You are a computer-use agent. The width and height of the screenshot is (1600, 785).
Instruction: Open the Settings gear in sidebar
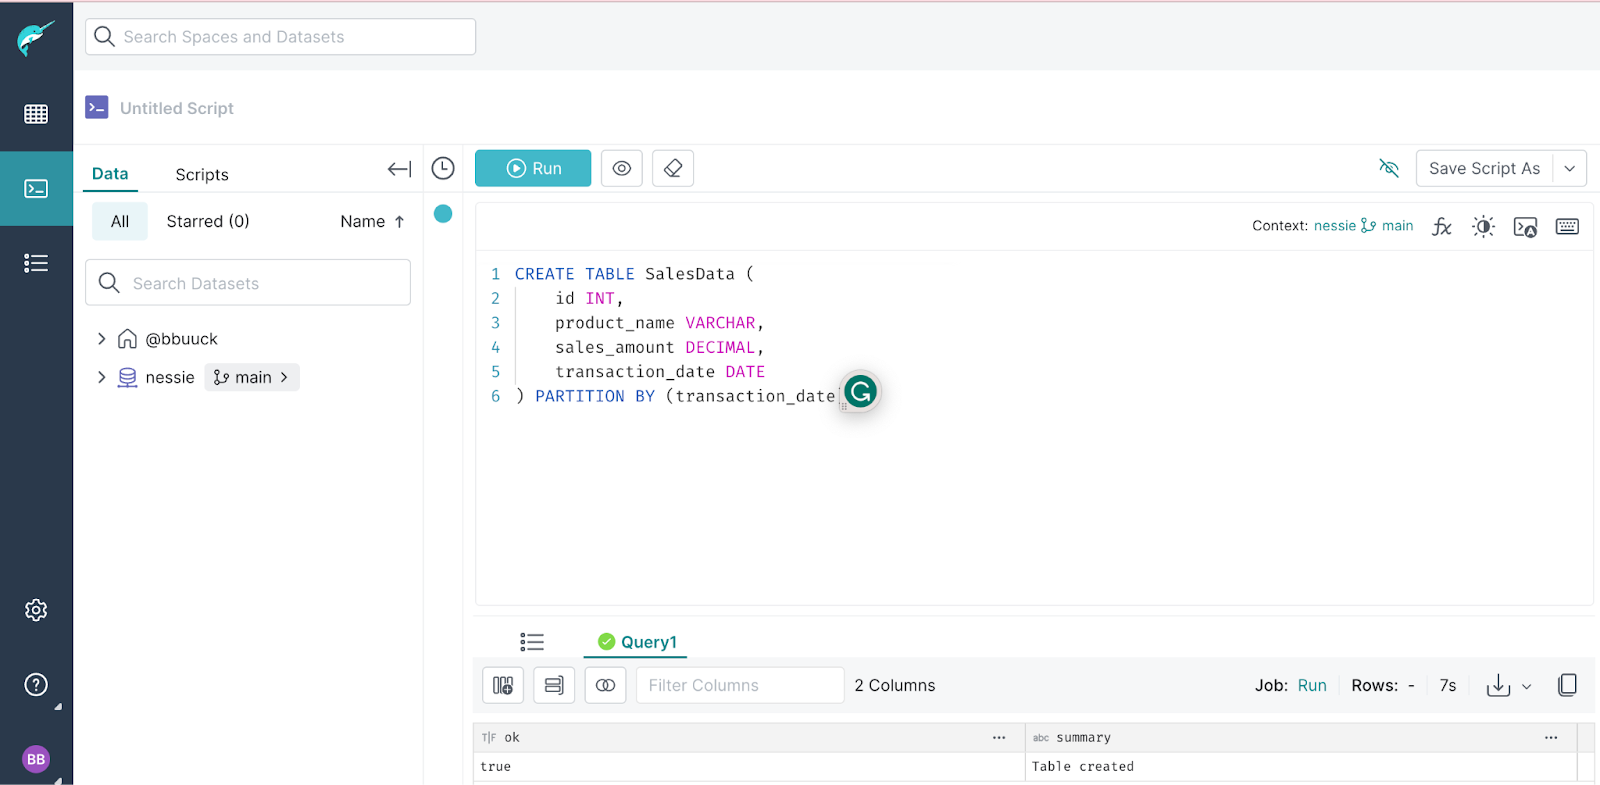point(36,610)
